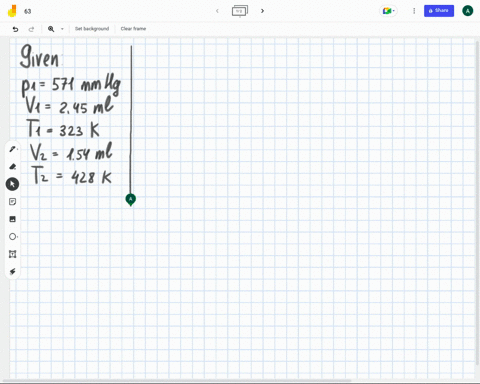Start a Google Meet call

[388, 11]
